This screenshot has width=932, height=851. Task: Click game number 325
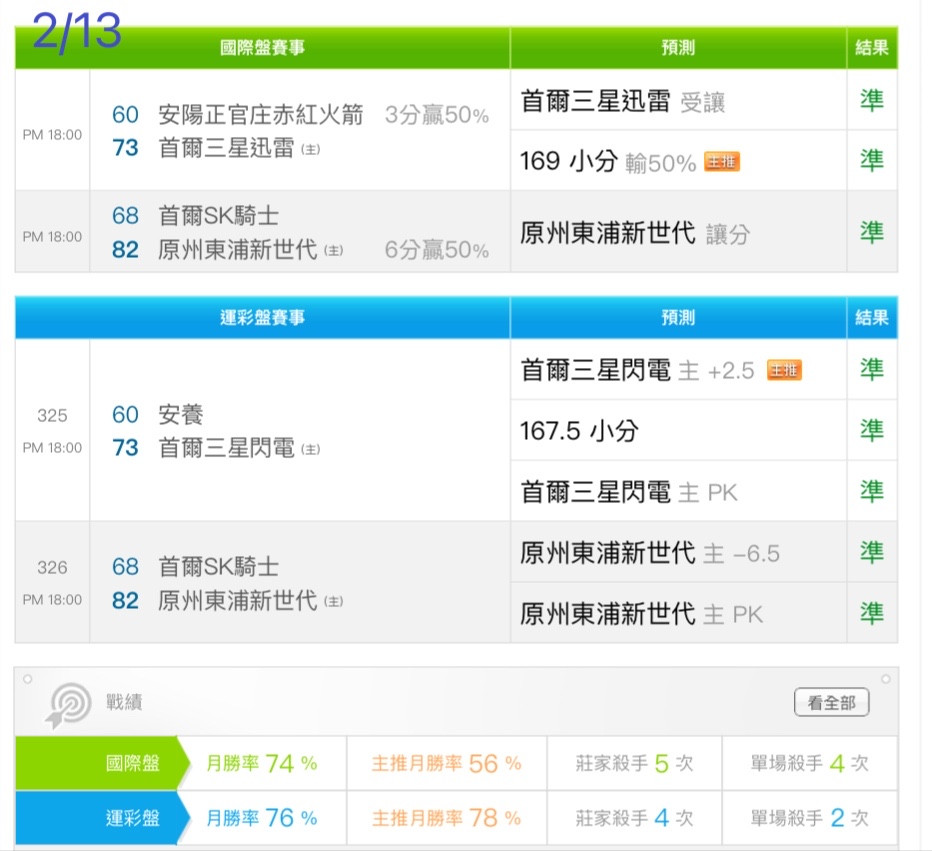click(52, 415)
